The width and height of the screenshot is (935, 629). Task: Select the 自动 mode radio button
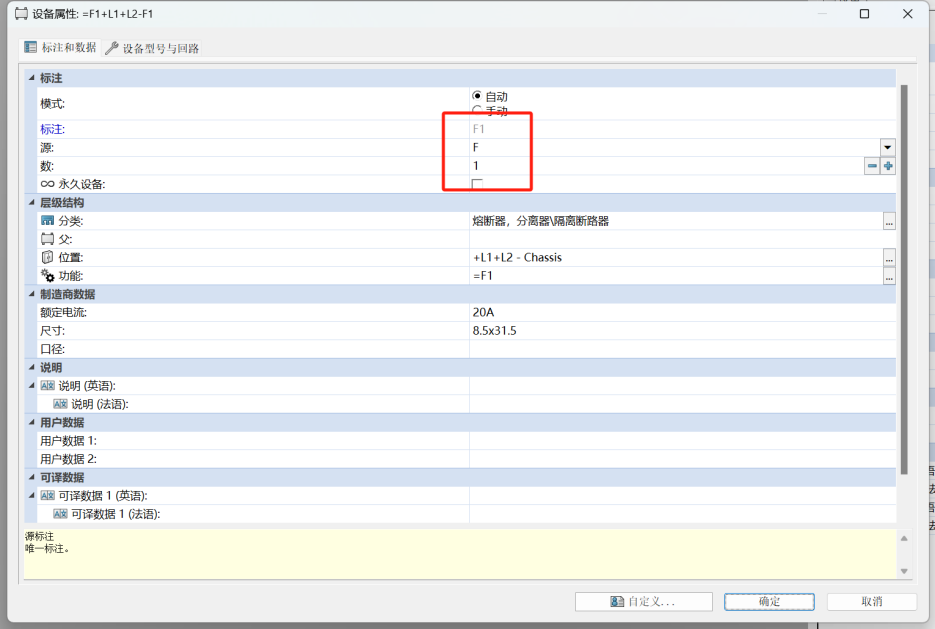point(479,96)
